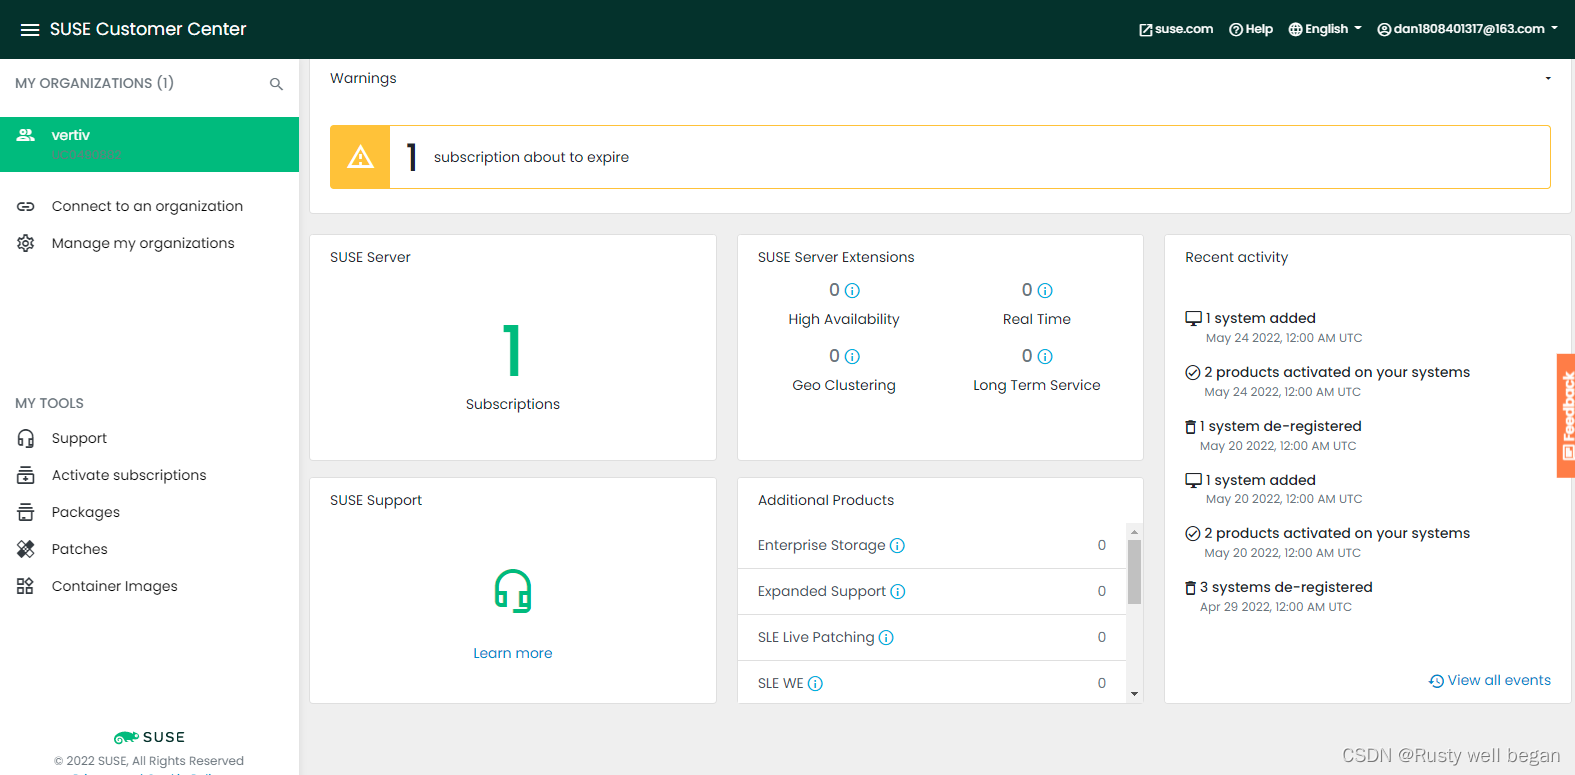The height and width of the screenshot is (775, 1575).
Task: Click the Packages icon in My Tools
Action: pyautogui.click(x=26, y=512)
